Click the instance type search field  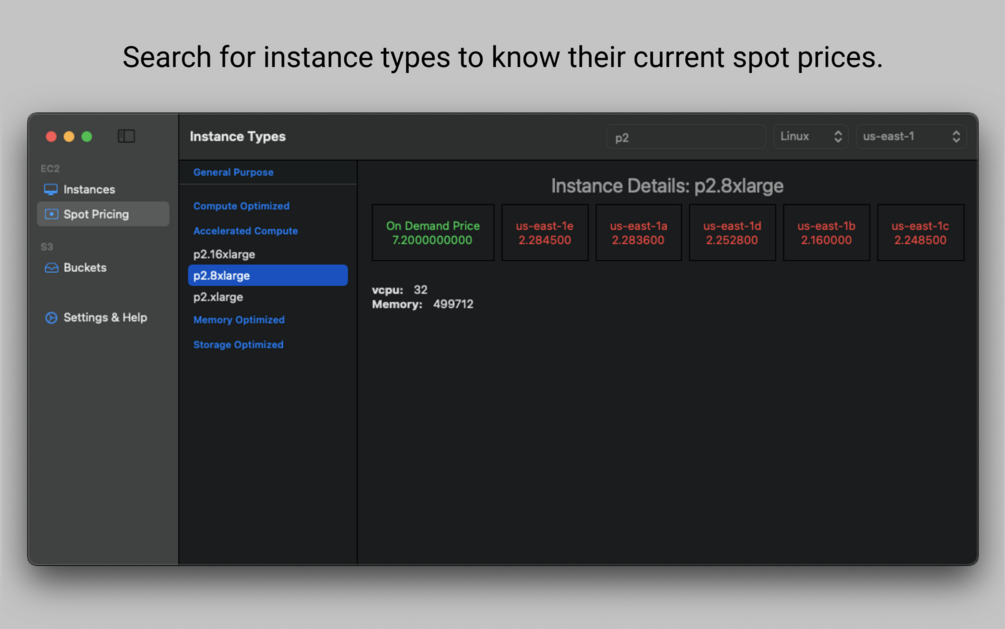685,137
